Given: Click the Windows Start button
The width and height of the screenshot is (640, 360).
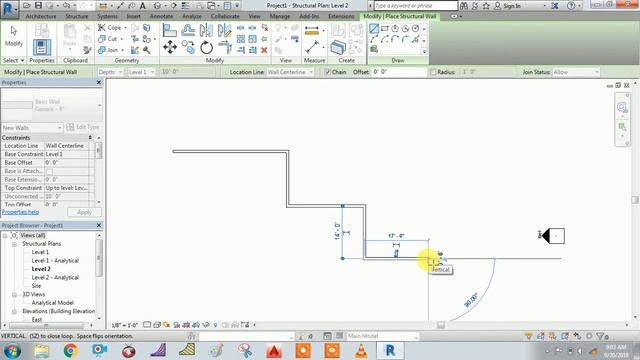Looking at the screenshot, I should pos(12,351).
